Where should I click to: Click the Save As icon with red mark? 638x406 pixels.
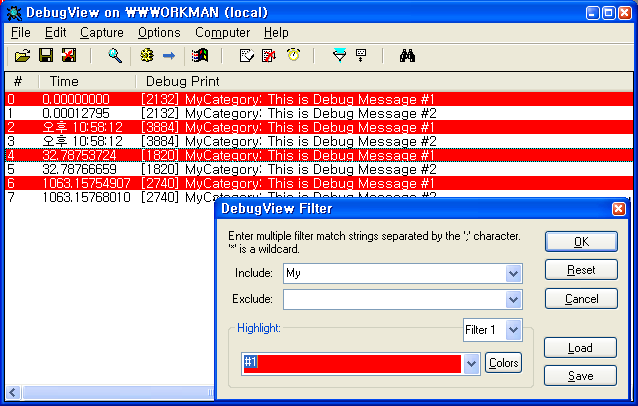coord(69,55)
